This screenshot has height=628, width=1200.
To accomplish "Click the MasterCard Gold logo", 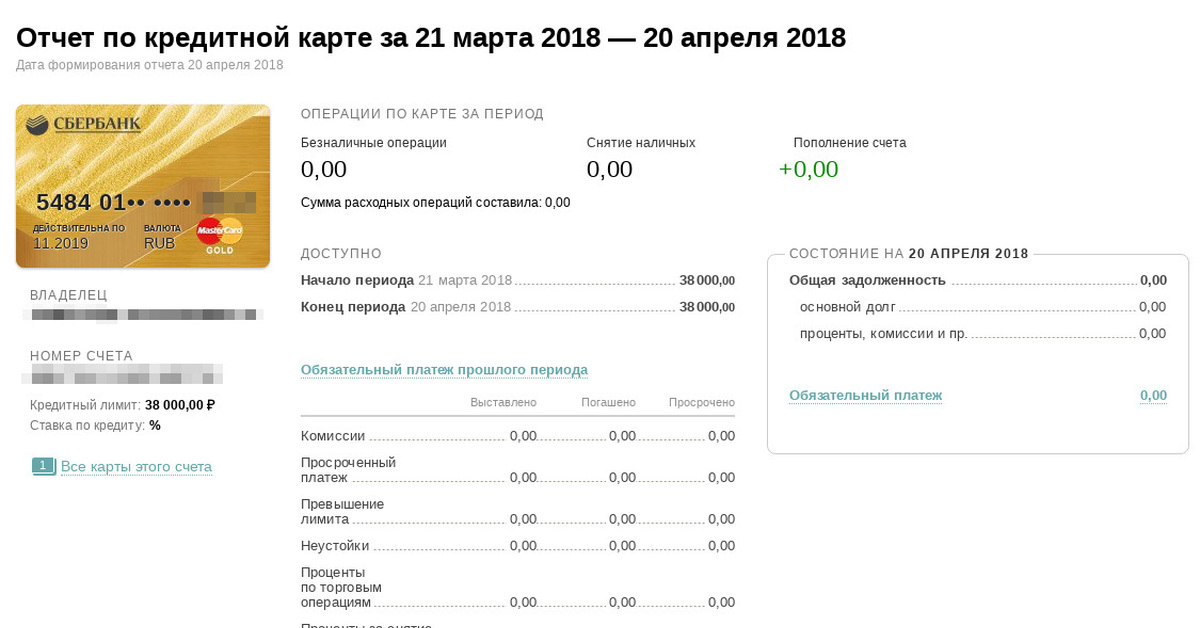I will [x=220, y=234].
